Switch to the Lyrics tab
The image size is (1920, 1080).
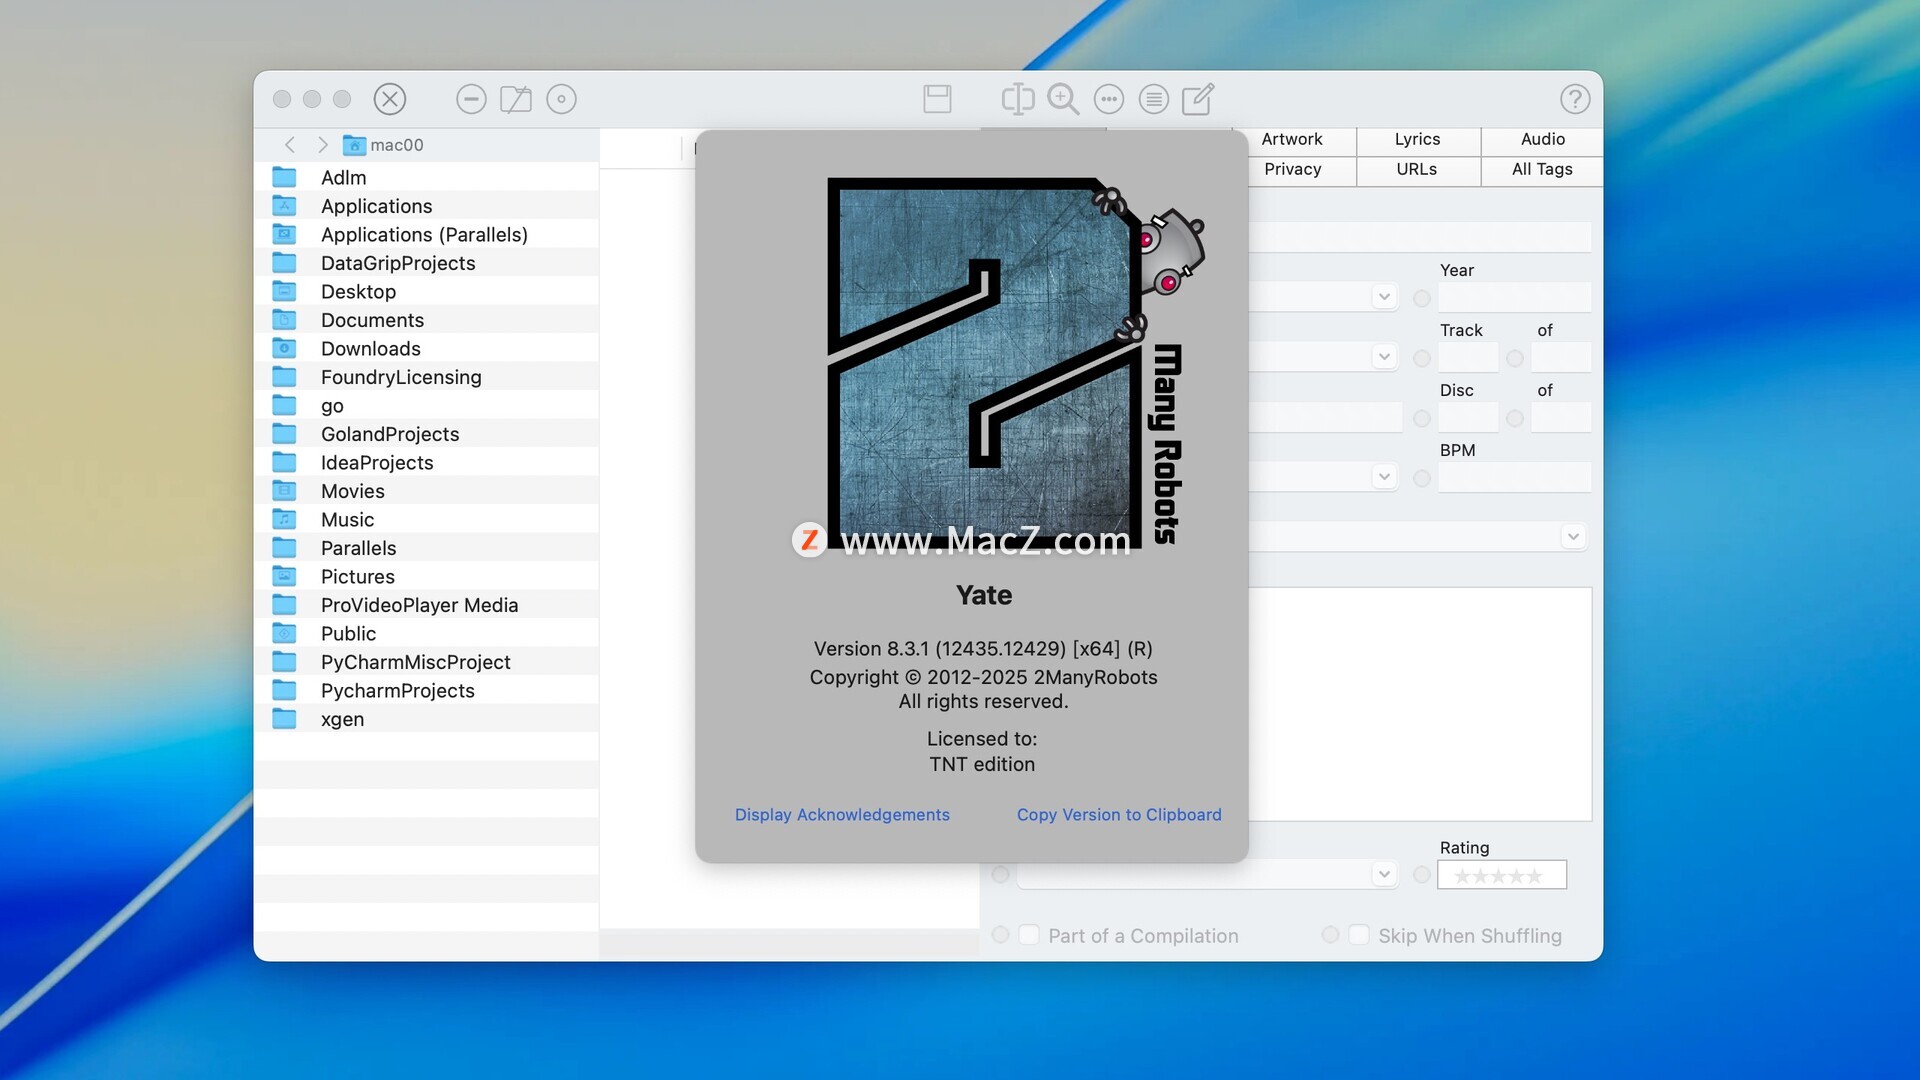(1417, 139)
